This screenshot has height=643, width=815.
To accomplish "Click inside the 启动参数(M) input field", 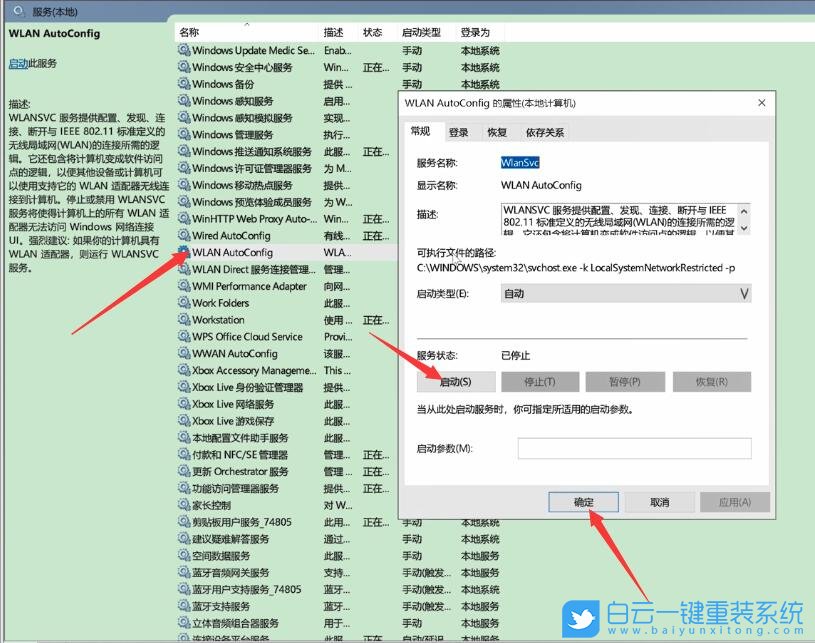I will 635,448.
